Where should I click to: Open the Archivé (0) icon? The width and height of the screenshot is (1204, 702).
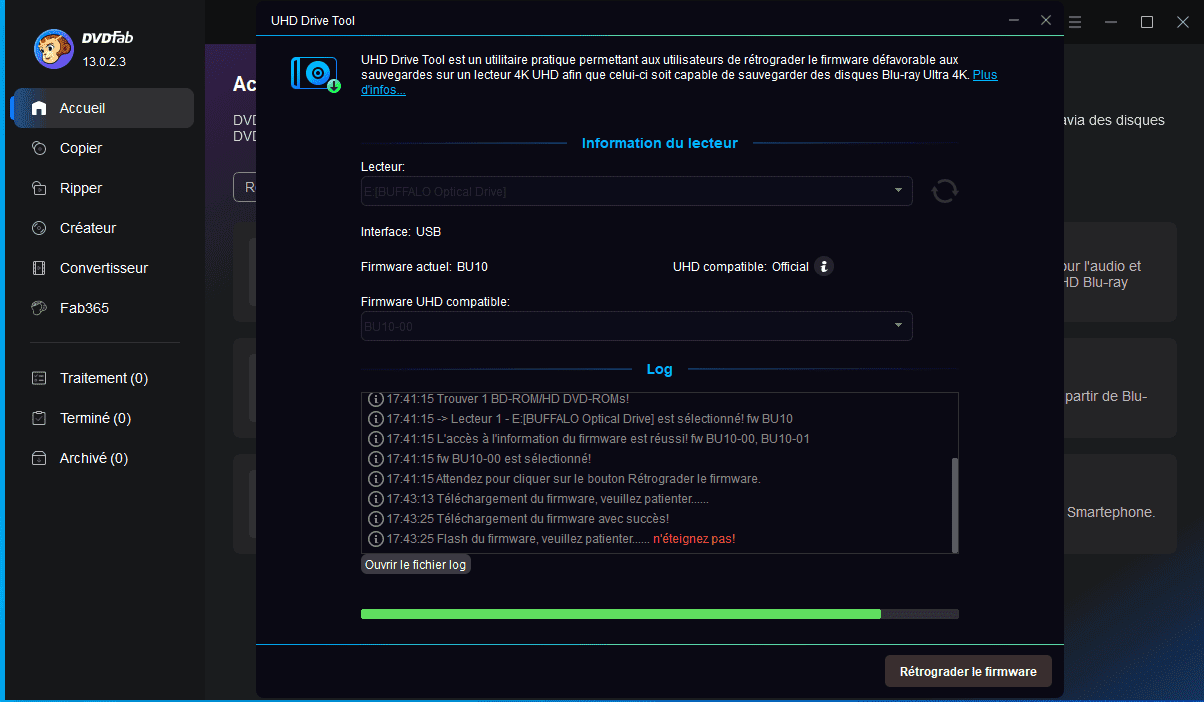[x=39, y=458]
